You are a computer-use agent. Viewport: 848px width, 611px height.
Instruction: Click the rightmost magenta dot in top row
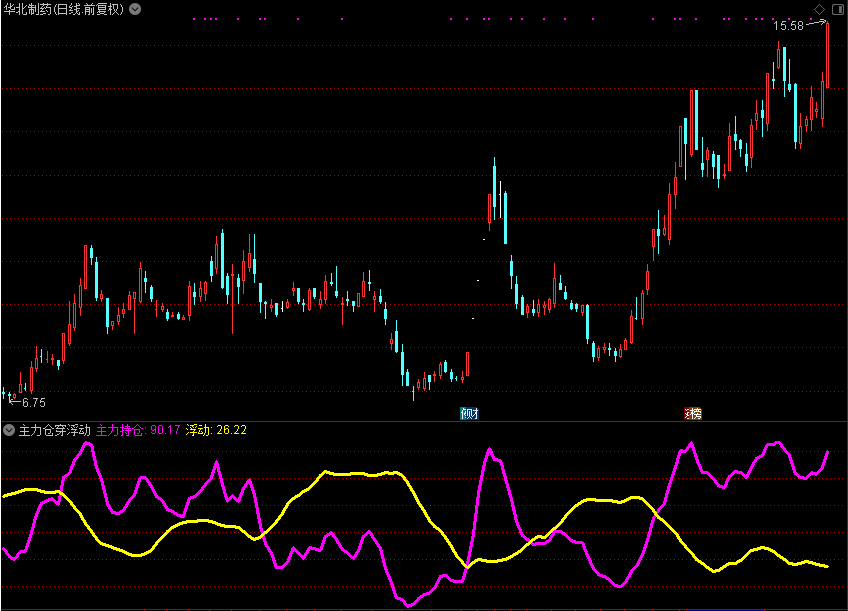pyautogui.click(x=809, y=19)
